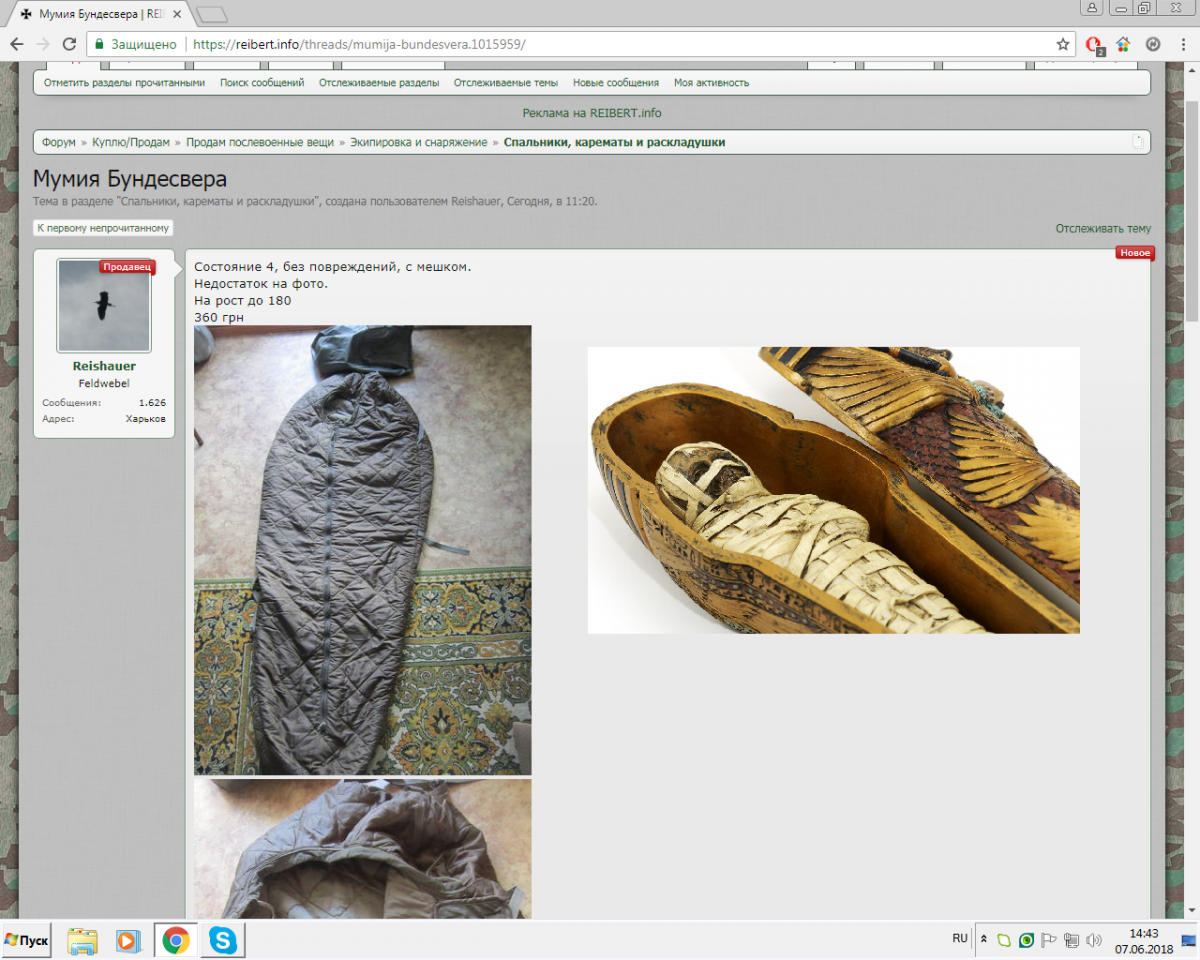Viewport: 1200px width, 960px height.
Task: Click the browser Forward arrow
Action: point(43,44)
